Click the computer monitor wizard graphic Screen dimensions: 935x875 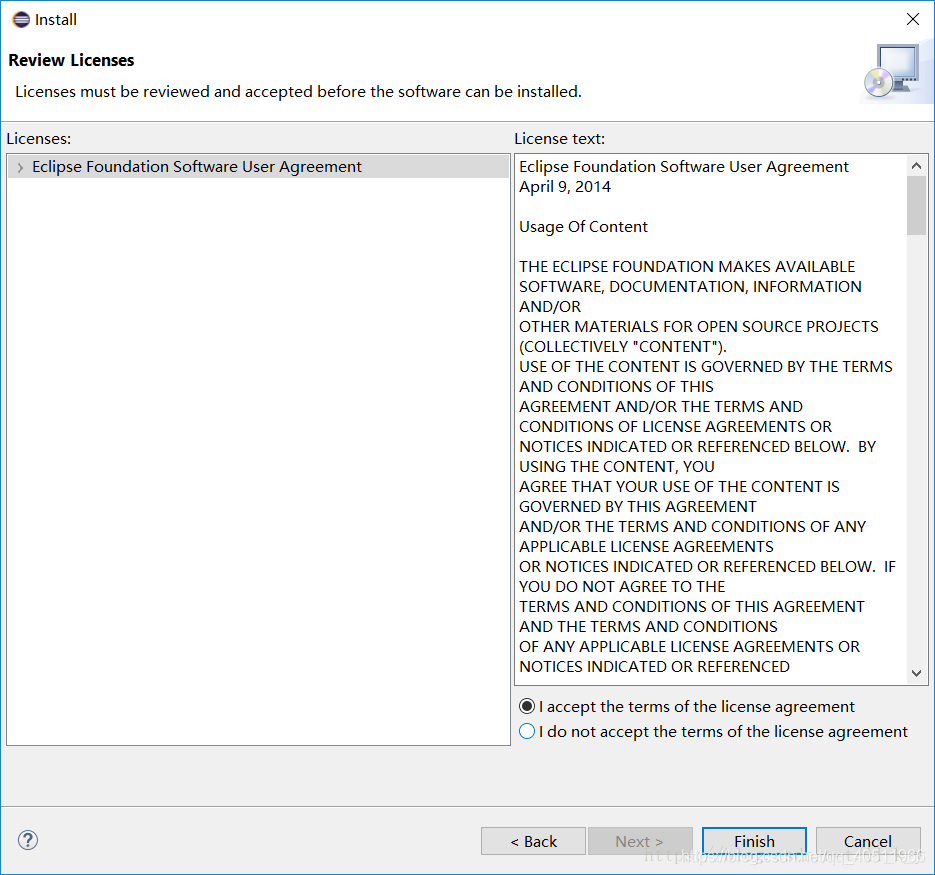[897, 70]
